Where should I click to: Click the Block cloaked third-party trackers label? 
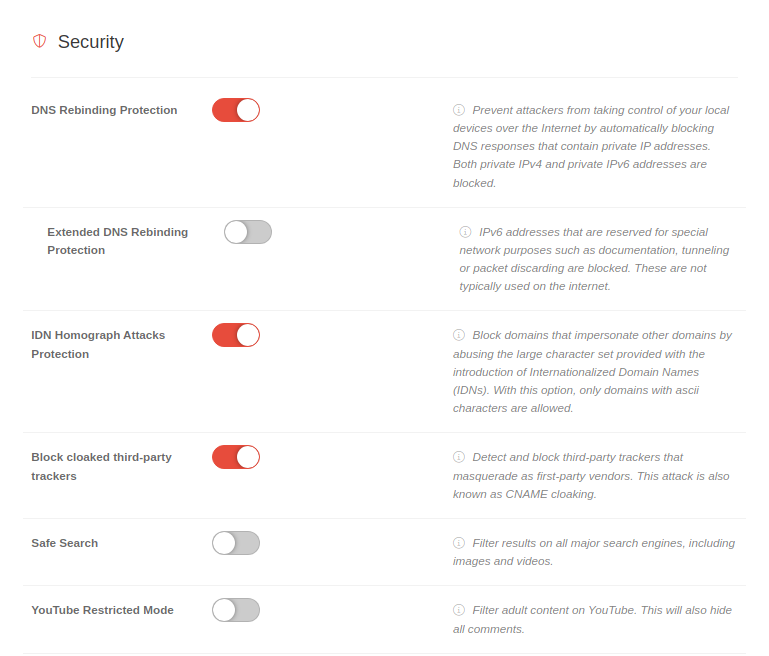click(x=101, y=466)
